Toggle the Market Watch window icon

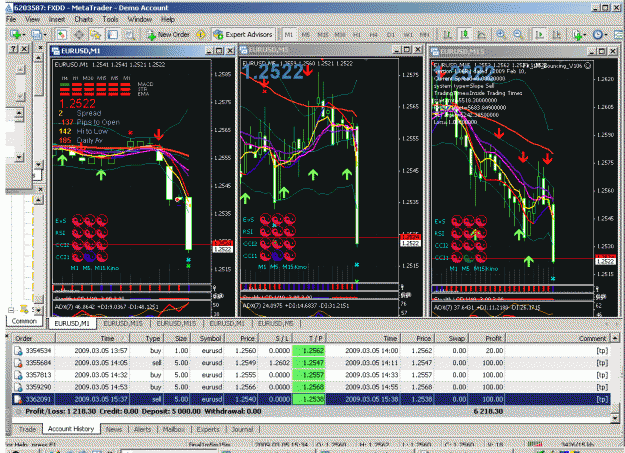61,35
